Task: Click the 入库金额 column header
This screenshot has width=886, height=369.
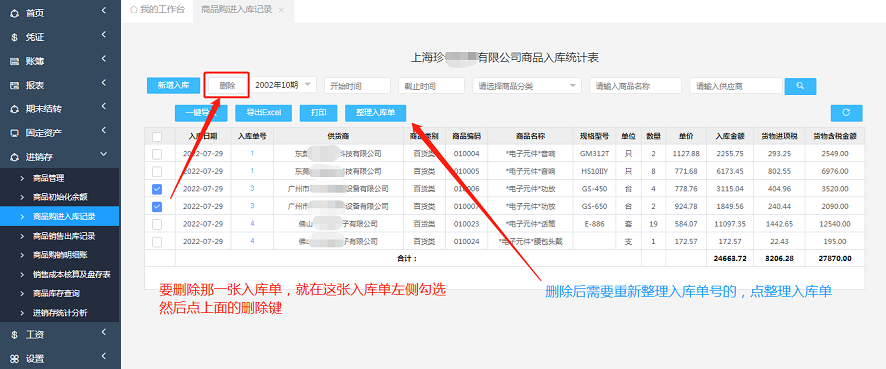Action: pos(729,136)
